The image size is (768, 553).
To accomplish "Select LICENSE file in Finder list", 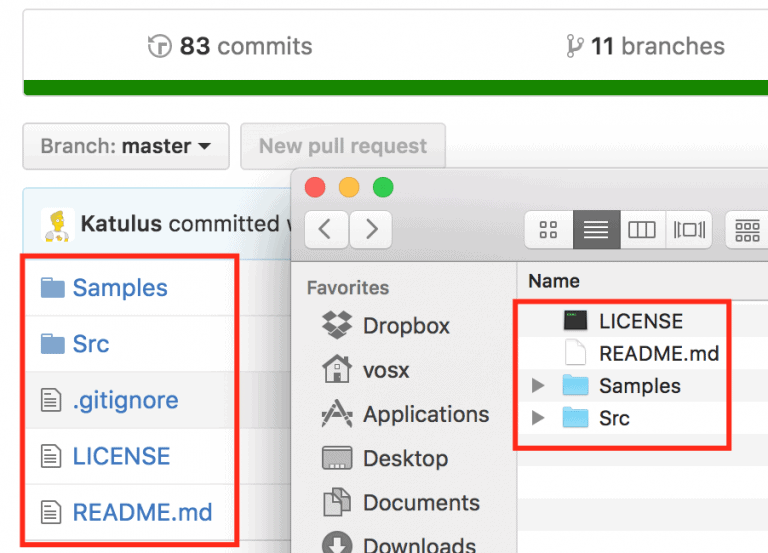I will [x=643, y=321].
